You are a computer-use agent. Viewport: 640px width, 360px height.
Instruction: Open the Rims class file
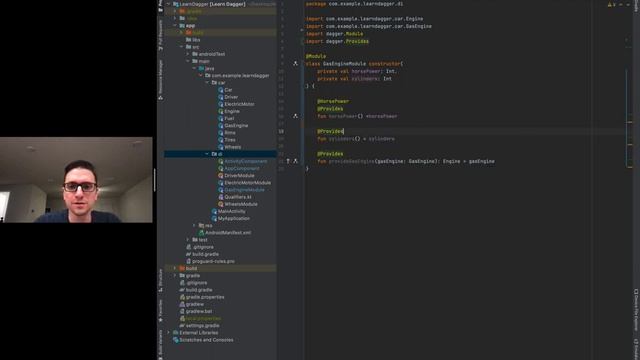(x=227, y=133)
